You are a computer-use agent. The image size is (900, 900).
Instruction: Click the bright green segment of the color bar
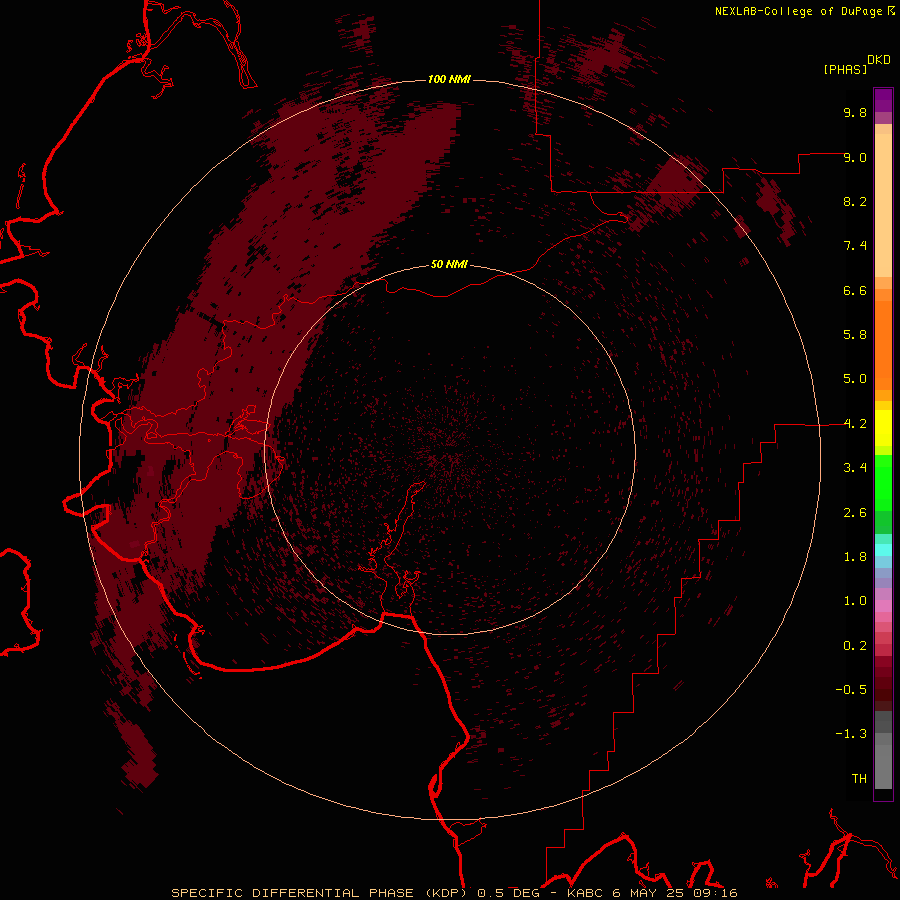(x=883, y=483)
